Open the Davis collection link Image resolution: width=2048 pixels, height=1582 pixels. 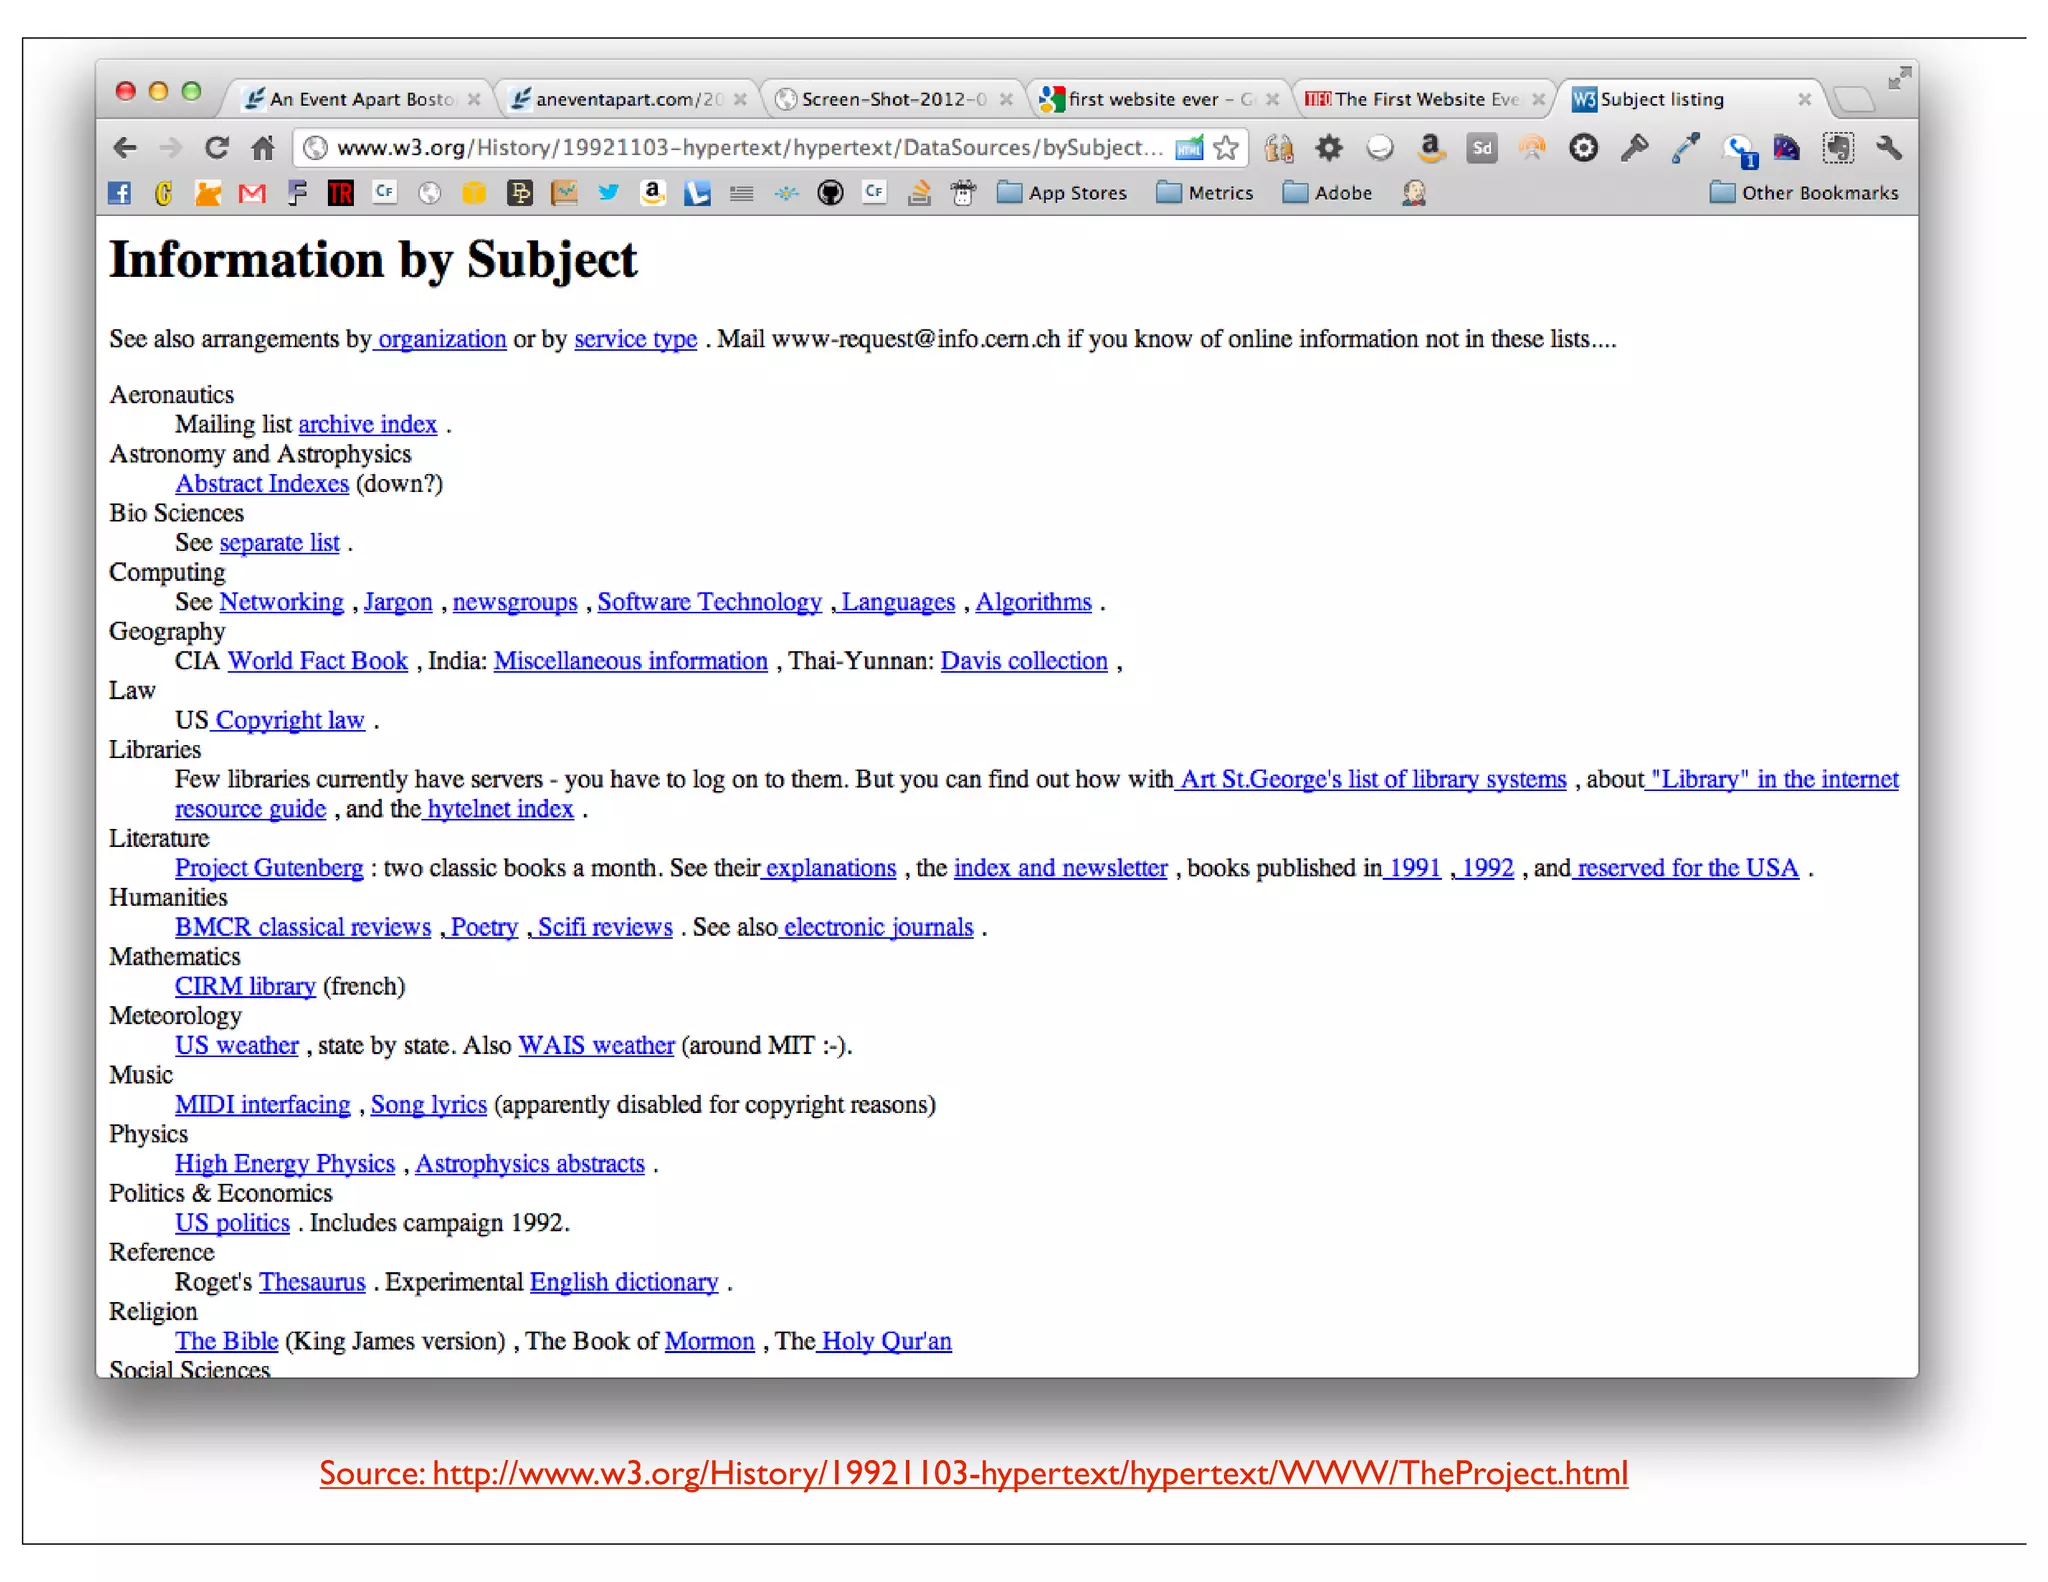pos(1024,661)
